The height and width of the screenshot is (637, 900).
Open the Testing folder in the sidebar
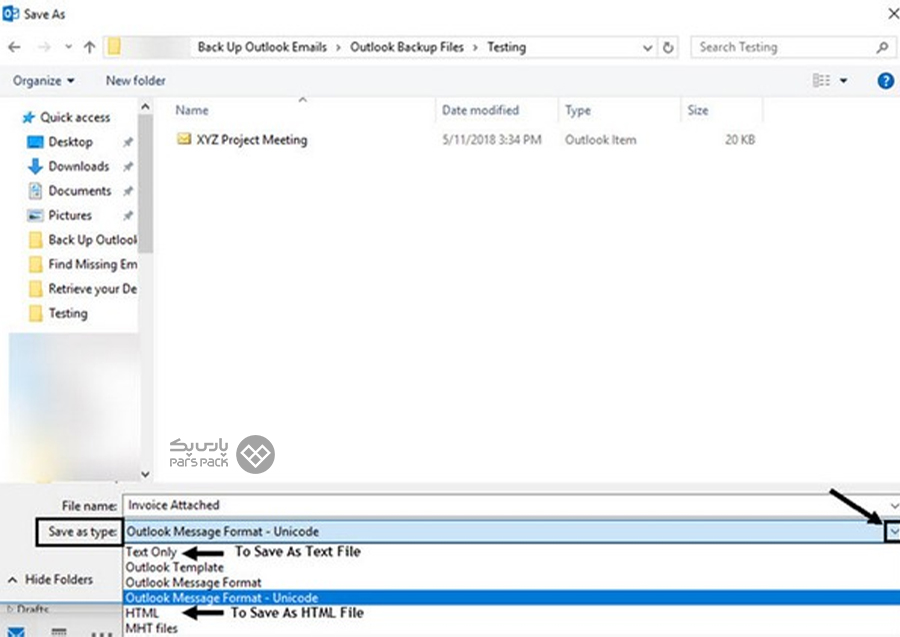(x=58, y=313)
